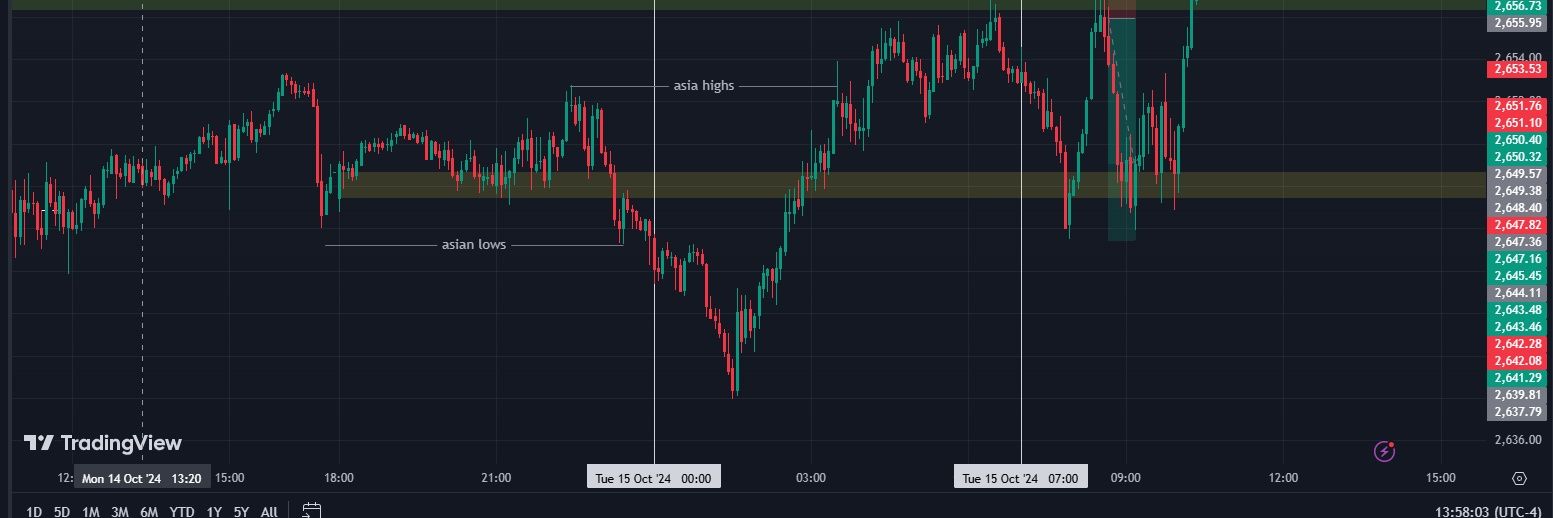Select the 1Y time range
The image size is (1553, 518).
[x=214, y=512]
